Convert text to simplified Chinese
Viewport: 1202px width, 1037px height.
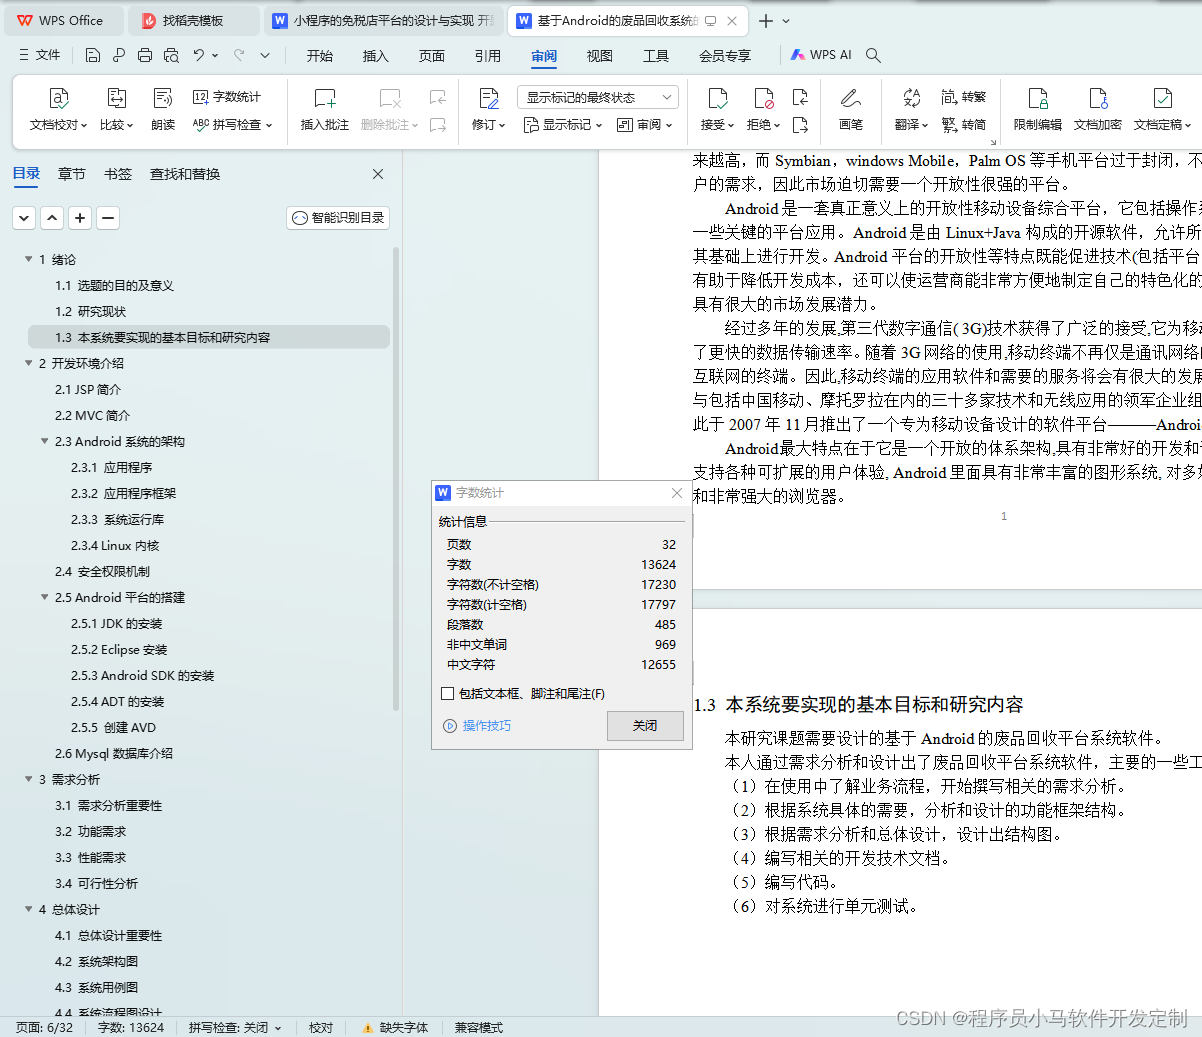[963, 125]
